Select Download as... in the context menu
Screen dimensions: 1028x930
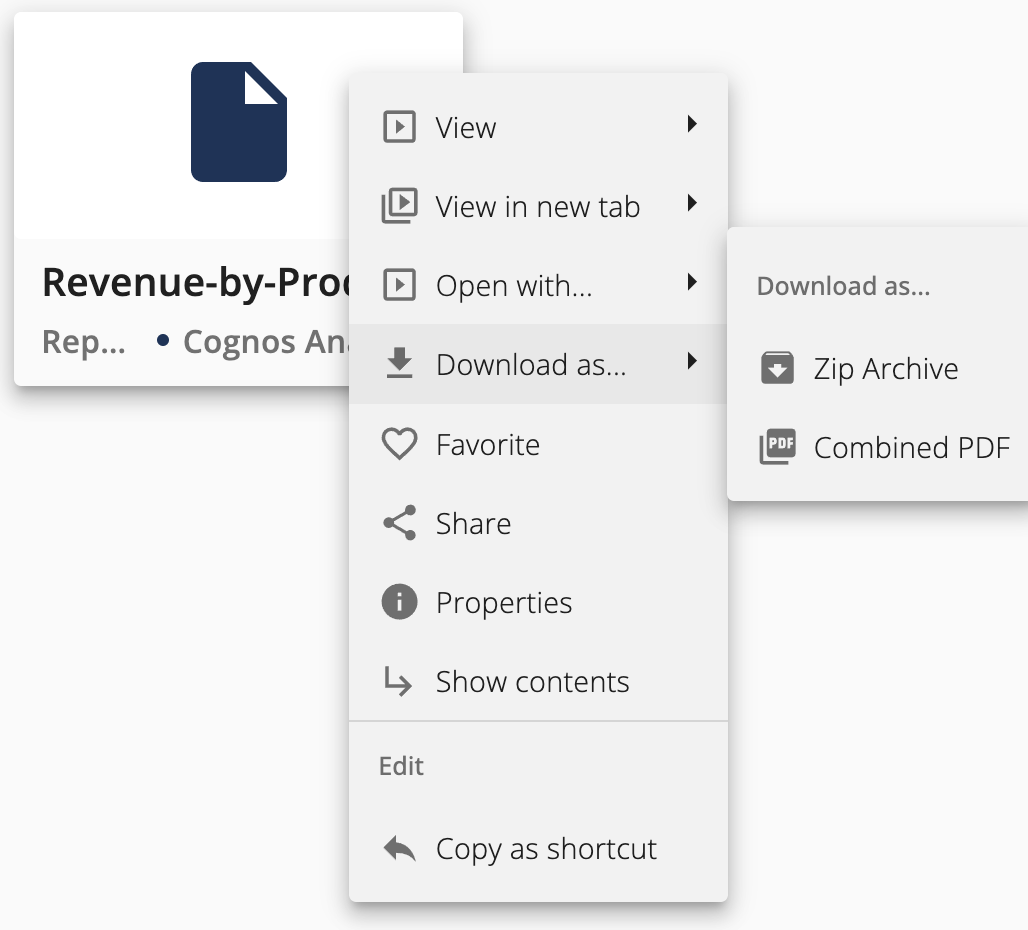tap(538, 364)
